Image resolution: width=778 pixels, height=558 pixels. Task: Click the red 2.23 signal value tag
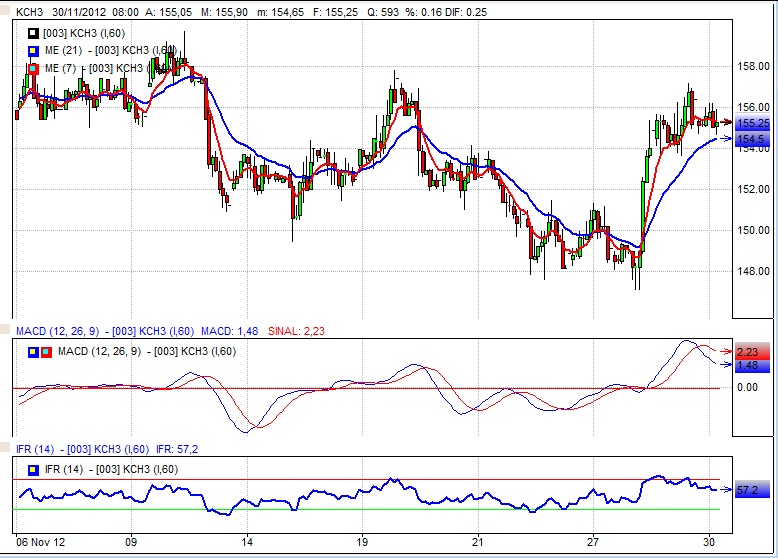[x=750, y=352]
